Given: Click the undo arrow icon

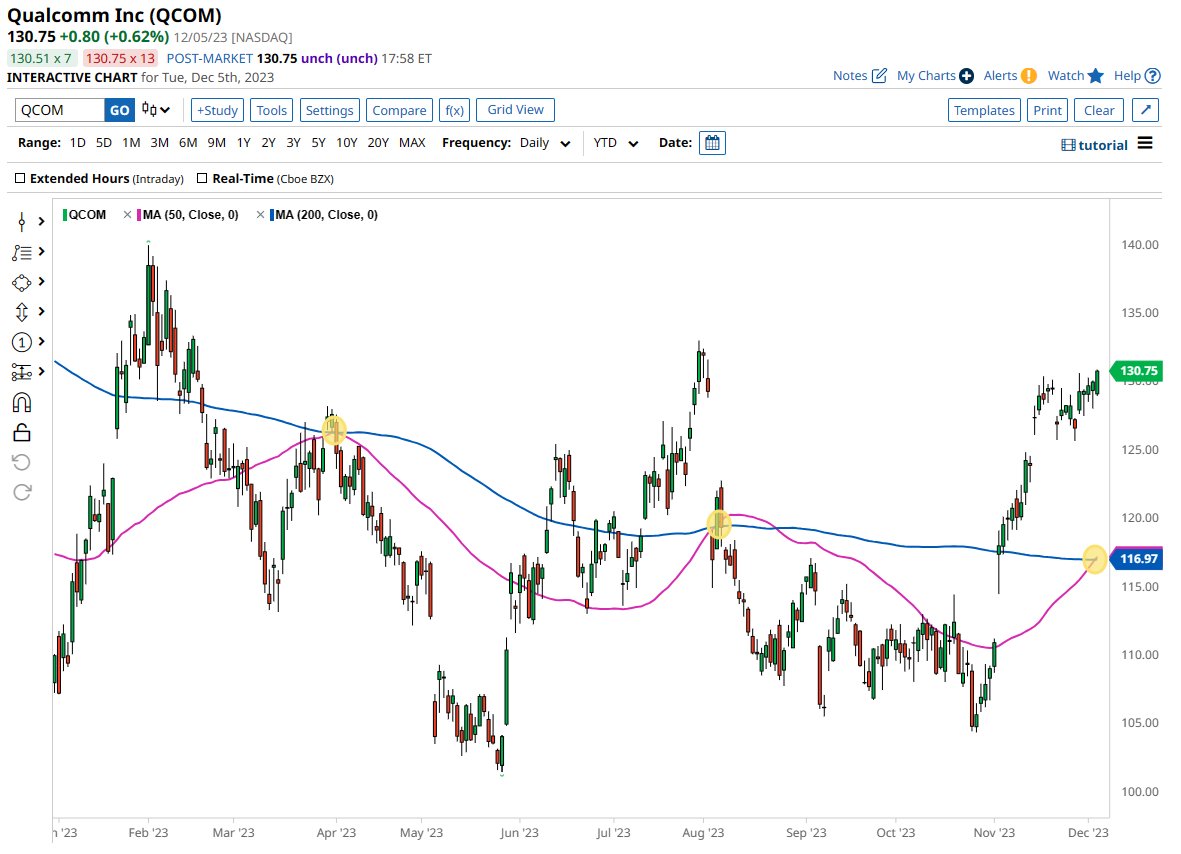Looking at the screenshot, I should click(x=22, y=462).
